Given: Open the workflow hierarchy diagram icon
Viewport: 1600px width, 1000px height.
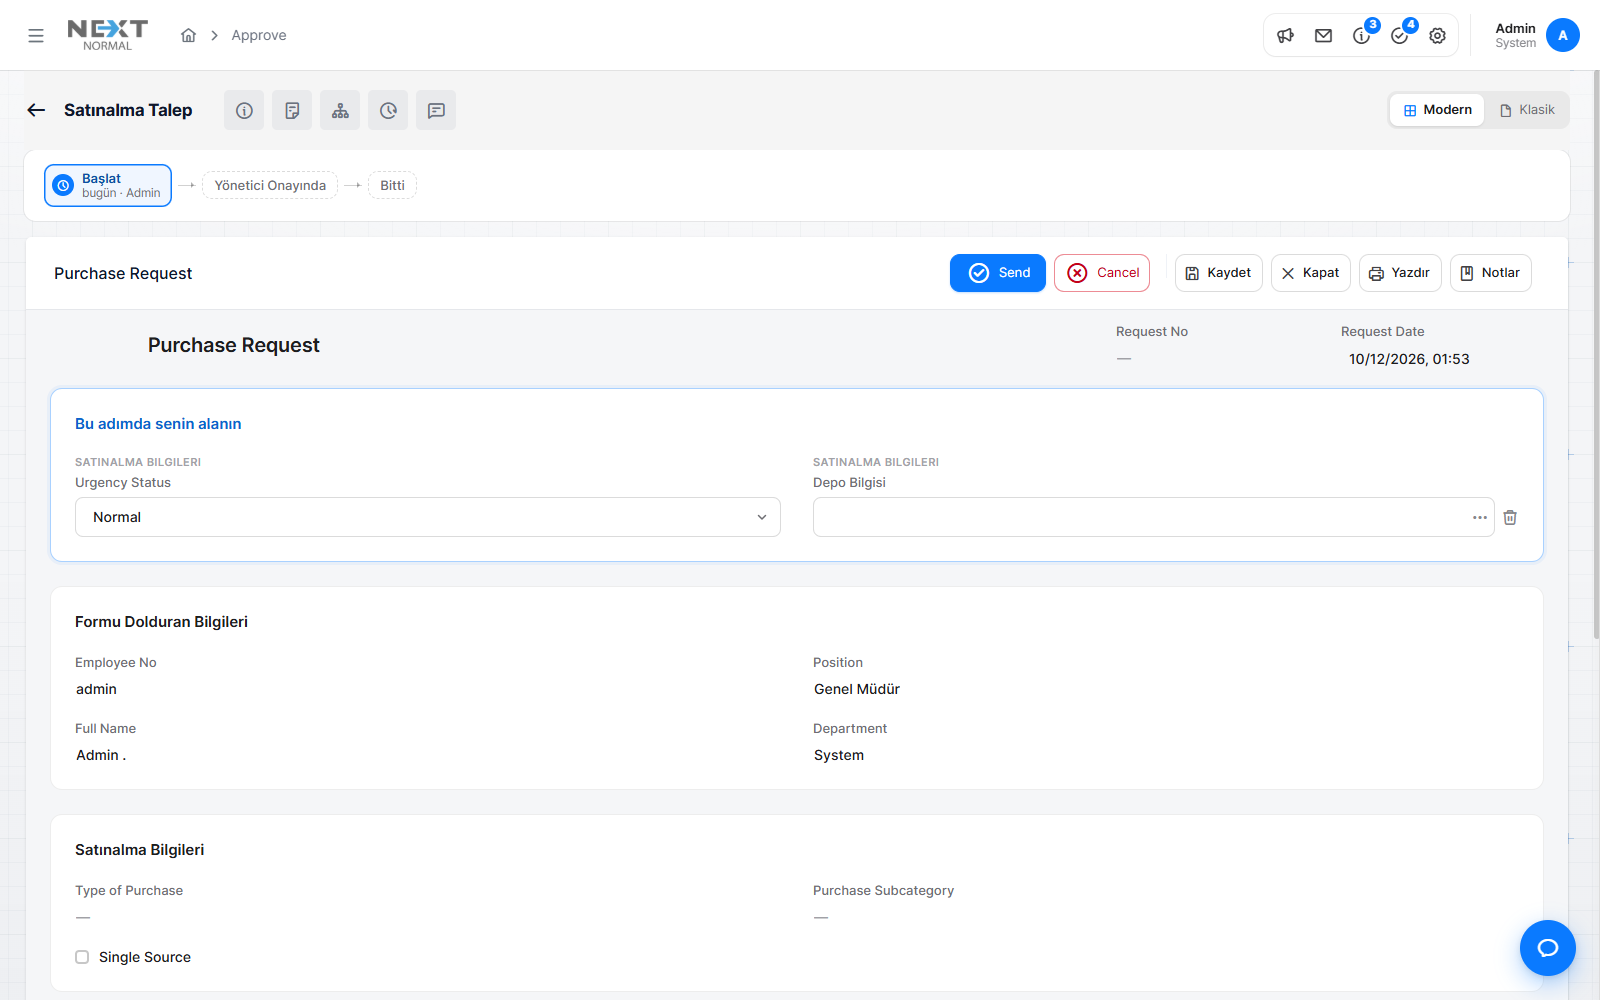Looking at the screenshot, I should [x=340, y=110].
